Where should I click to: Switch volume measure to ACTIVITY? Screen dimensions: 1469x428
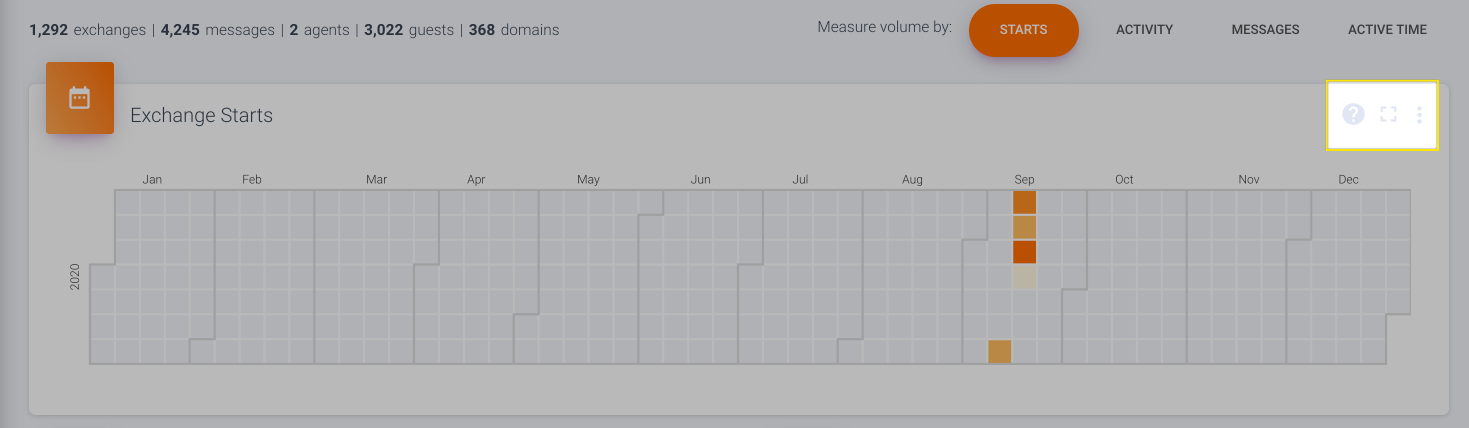click(1144, 30)
